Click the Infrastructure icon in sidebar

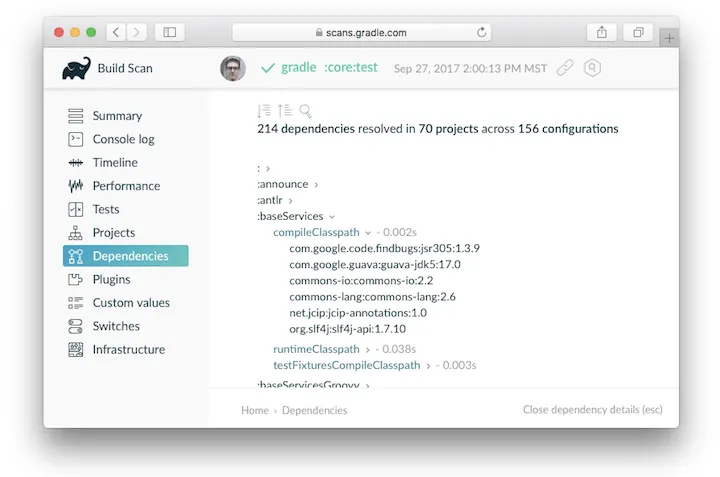tap(76, 349)
